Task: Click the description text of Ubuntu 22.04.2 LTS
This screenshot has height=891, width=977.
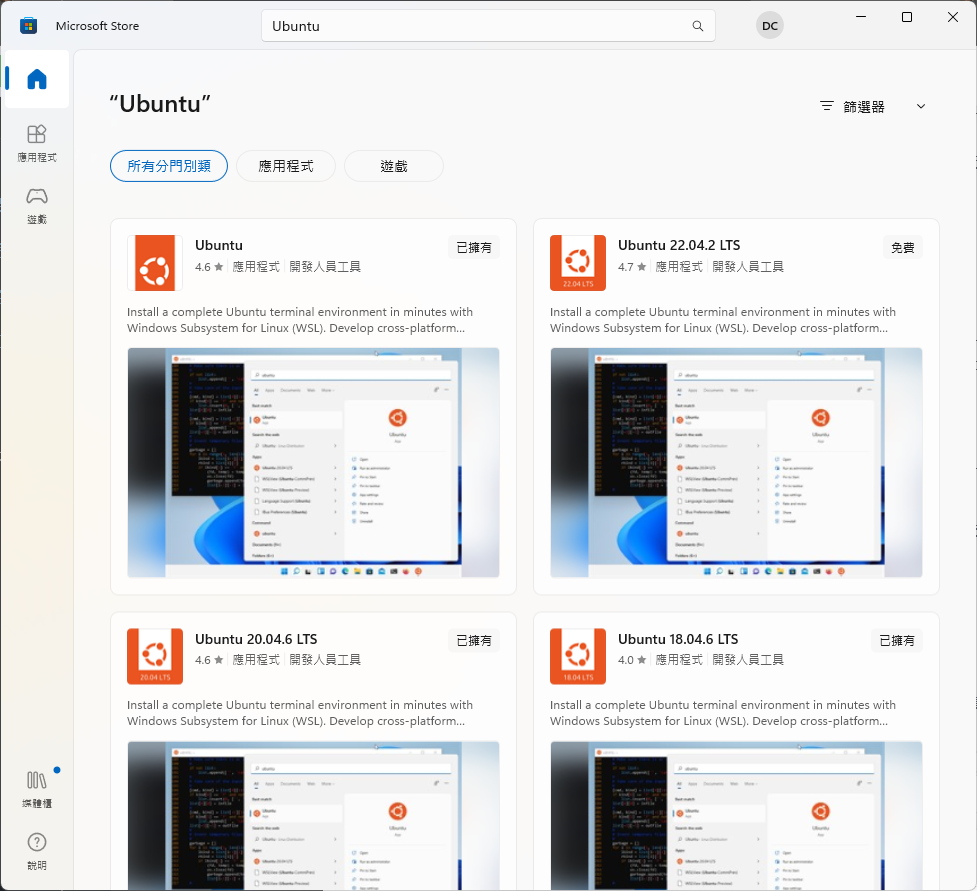Action: click(x=723, y=320)
